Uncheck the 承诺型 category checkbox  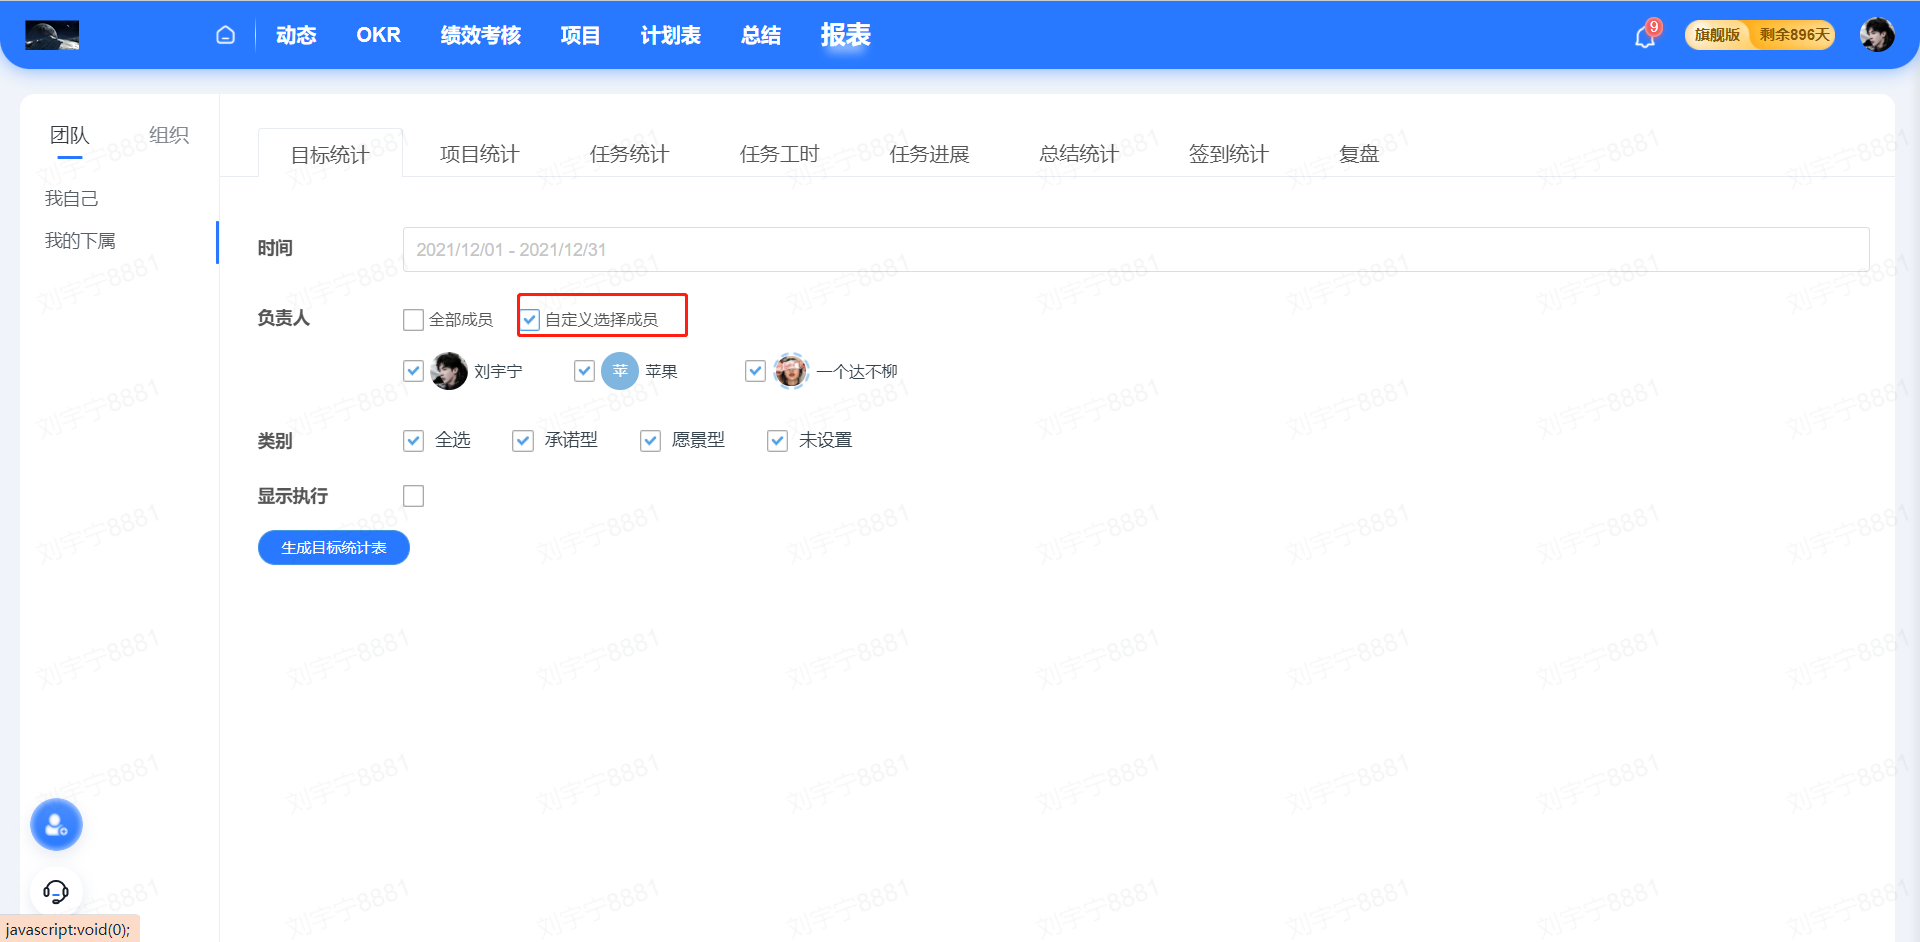(523, 441)
